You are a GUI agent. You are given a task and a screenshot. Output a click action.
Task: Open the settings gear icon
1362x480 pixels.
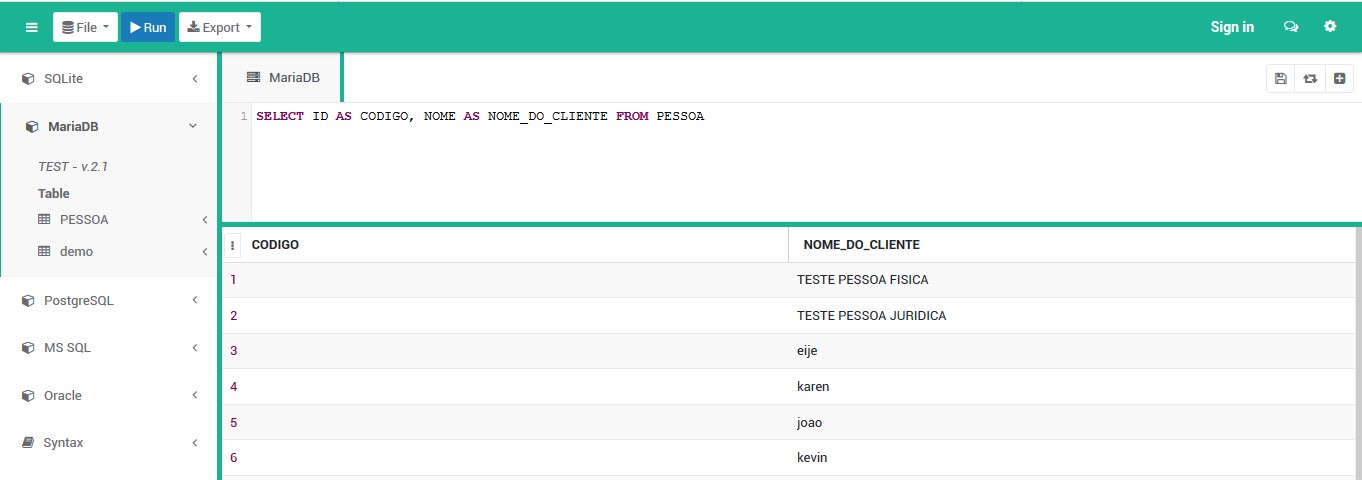pos(1330,27)
